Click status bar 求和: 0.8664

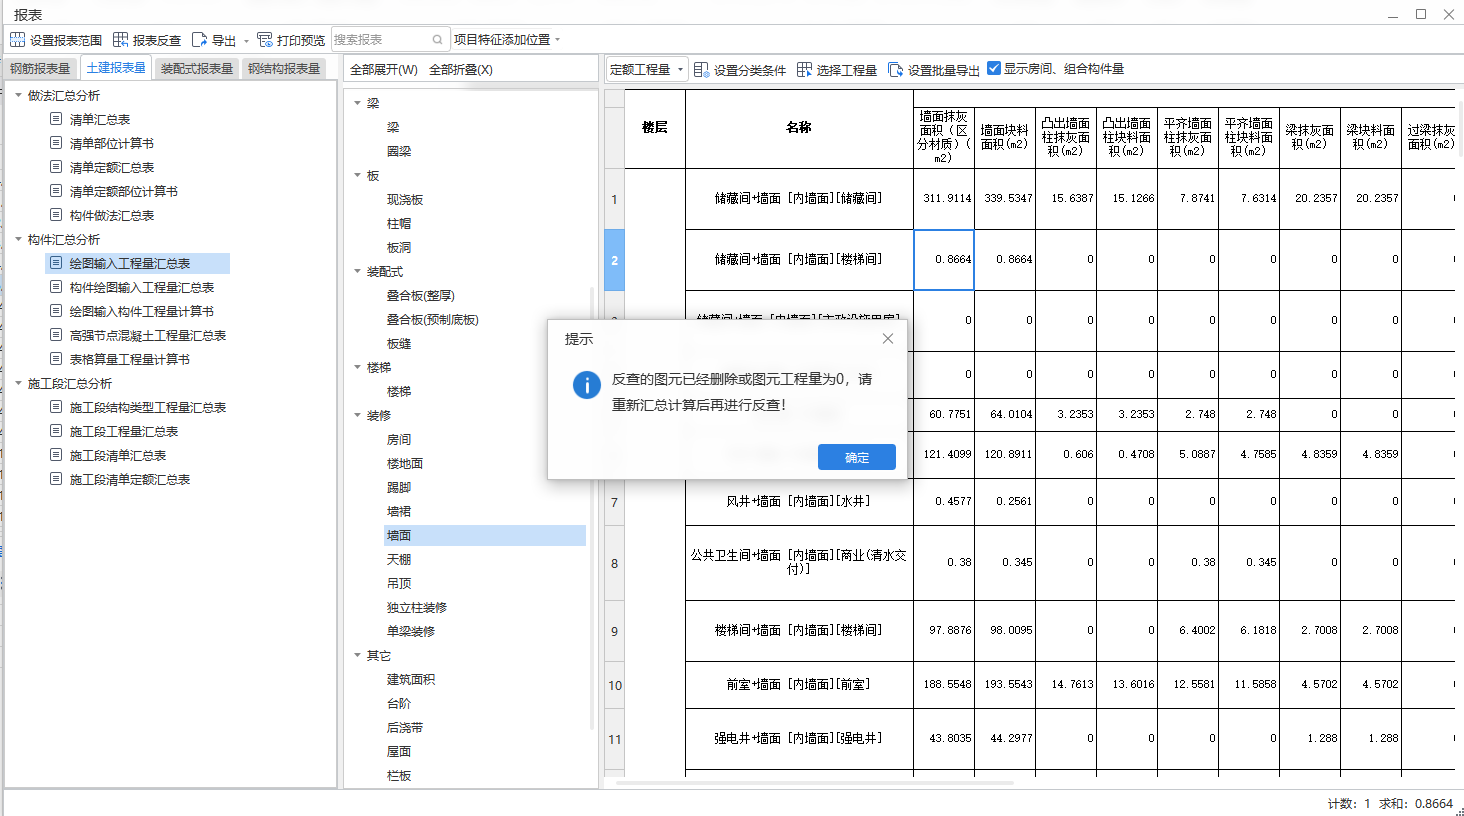(1416, 803)
